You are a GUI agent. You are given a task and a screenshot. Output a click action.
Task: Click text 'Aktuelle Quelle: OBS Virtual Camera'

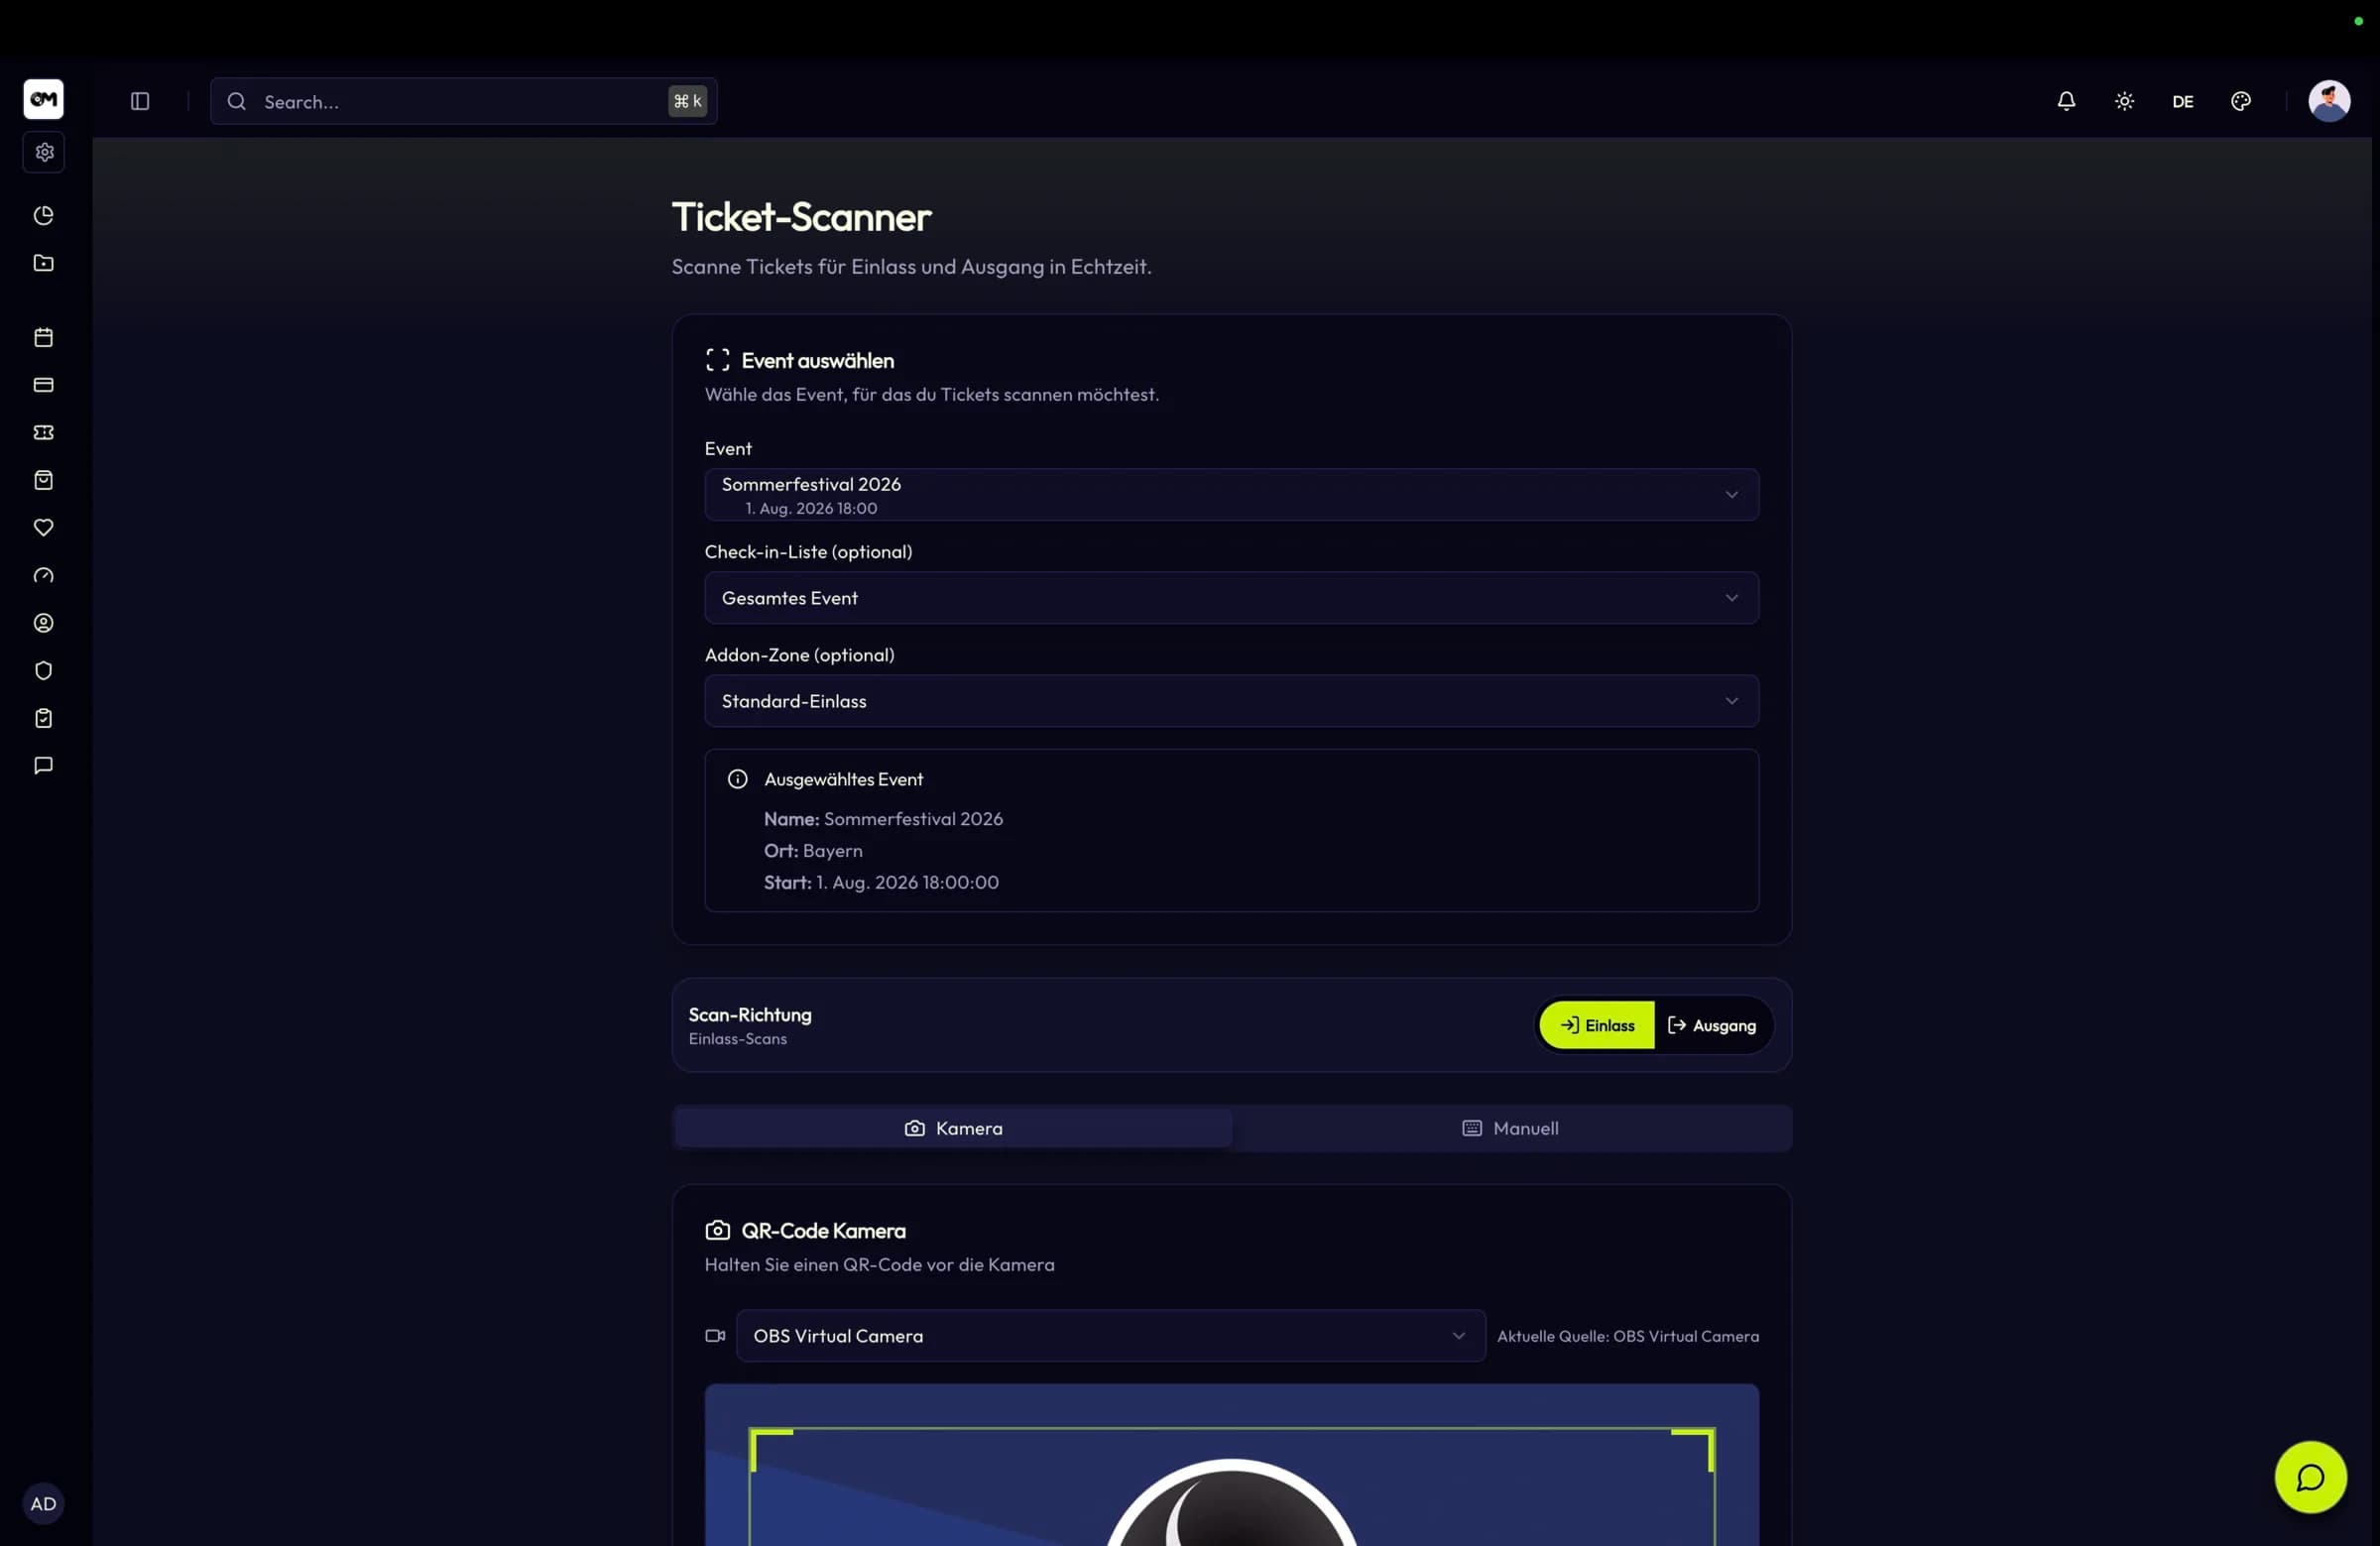click(1628, 1336)
